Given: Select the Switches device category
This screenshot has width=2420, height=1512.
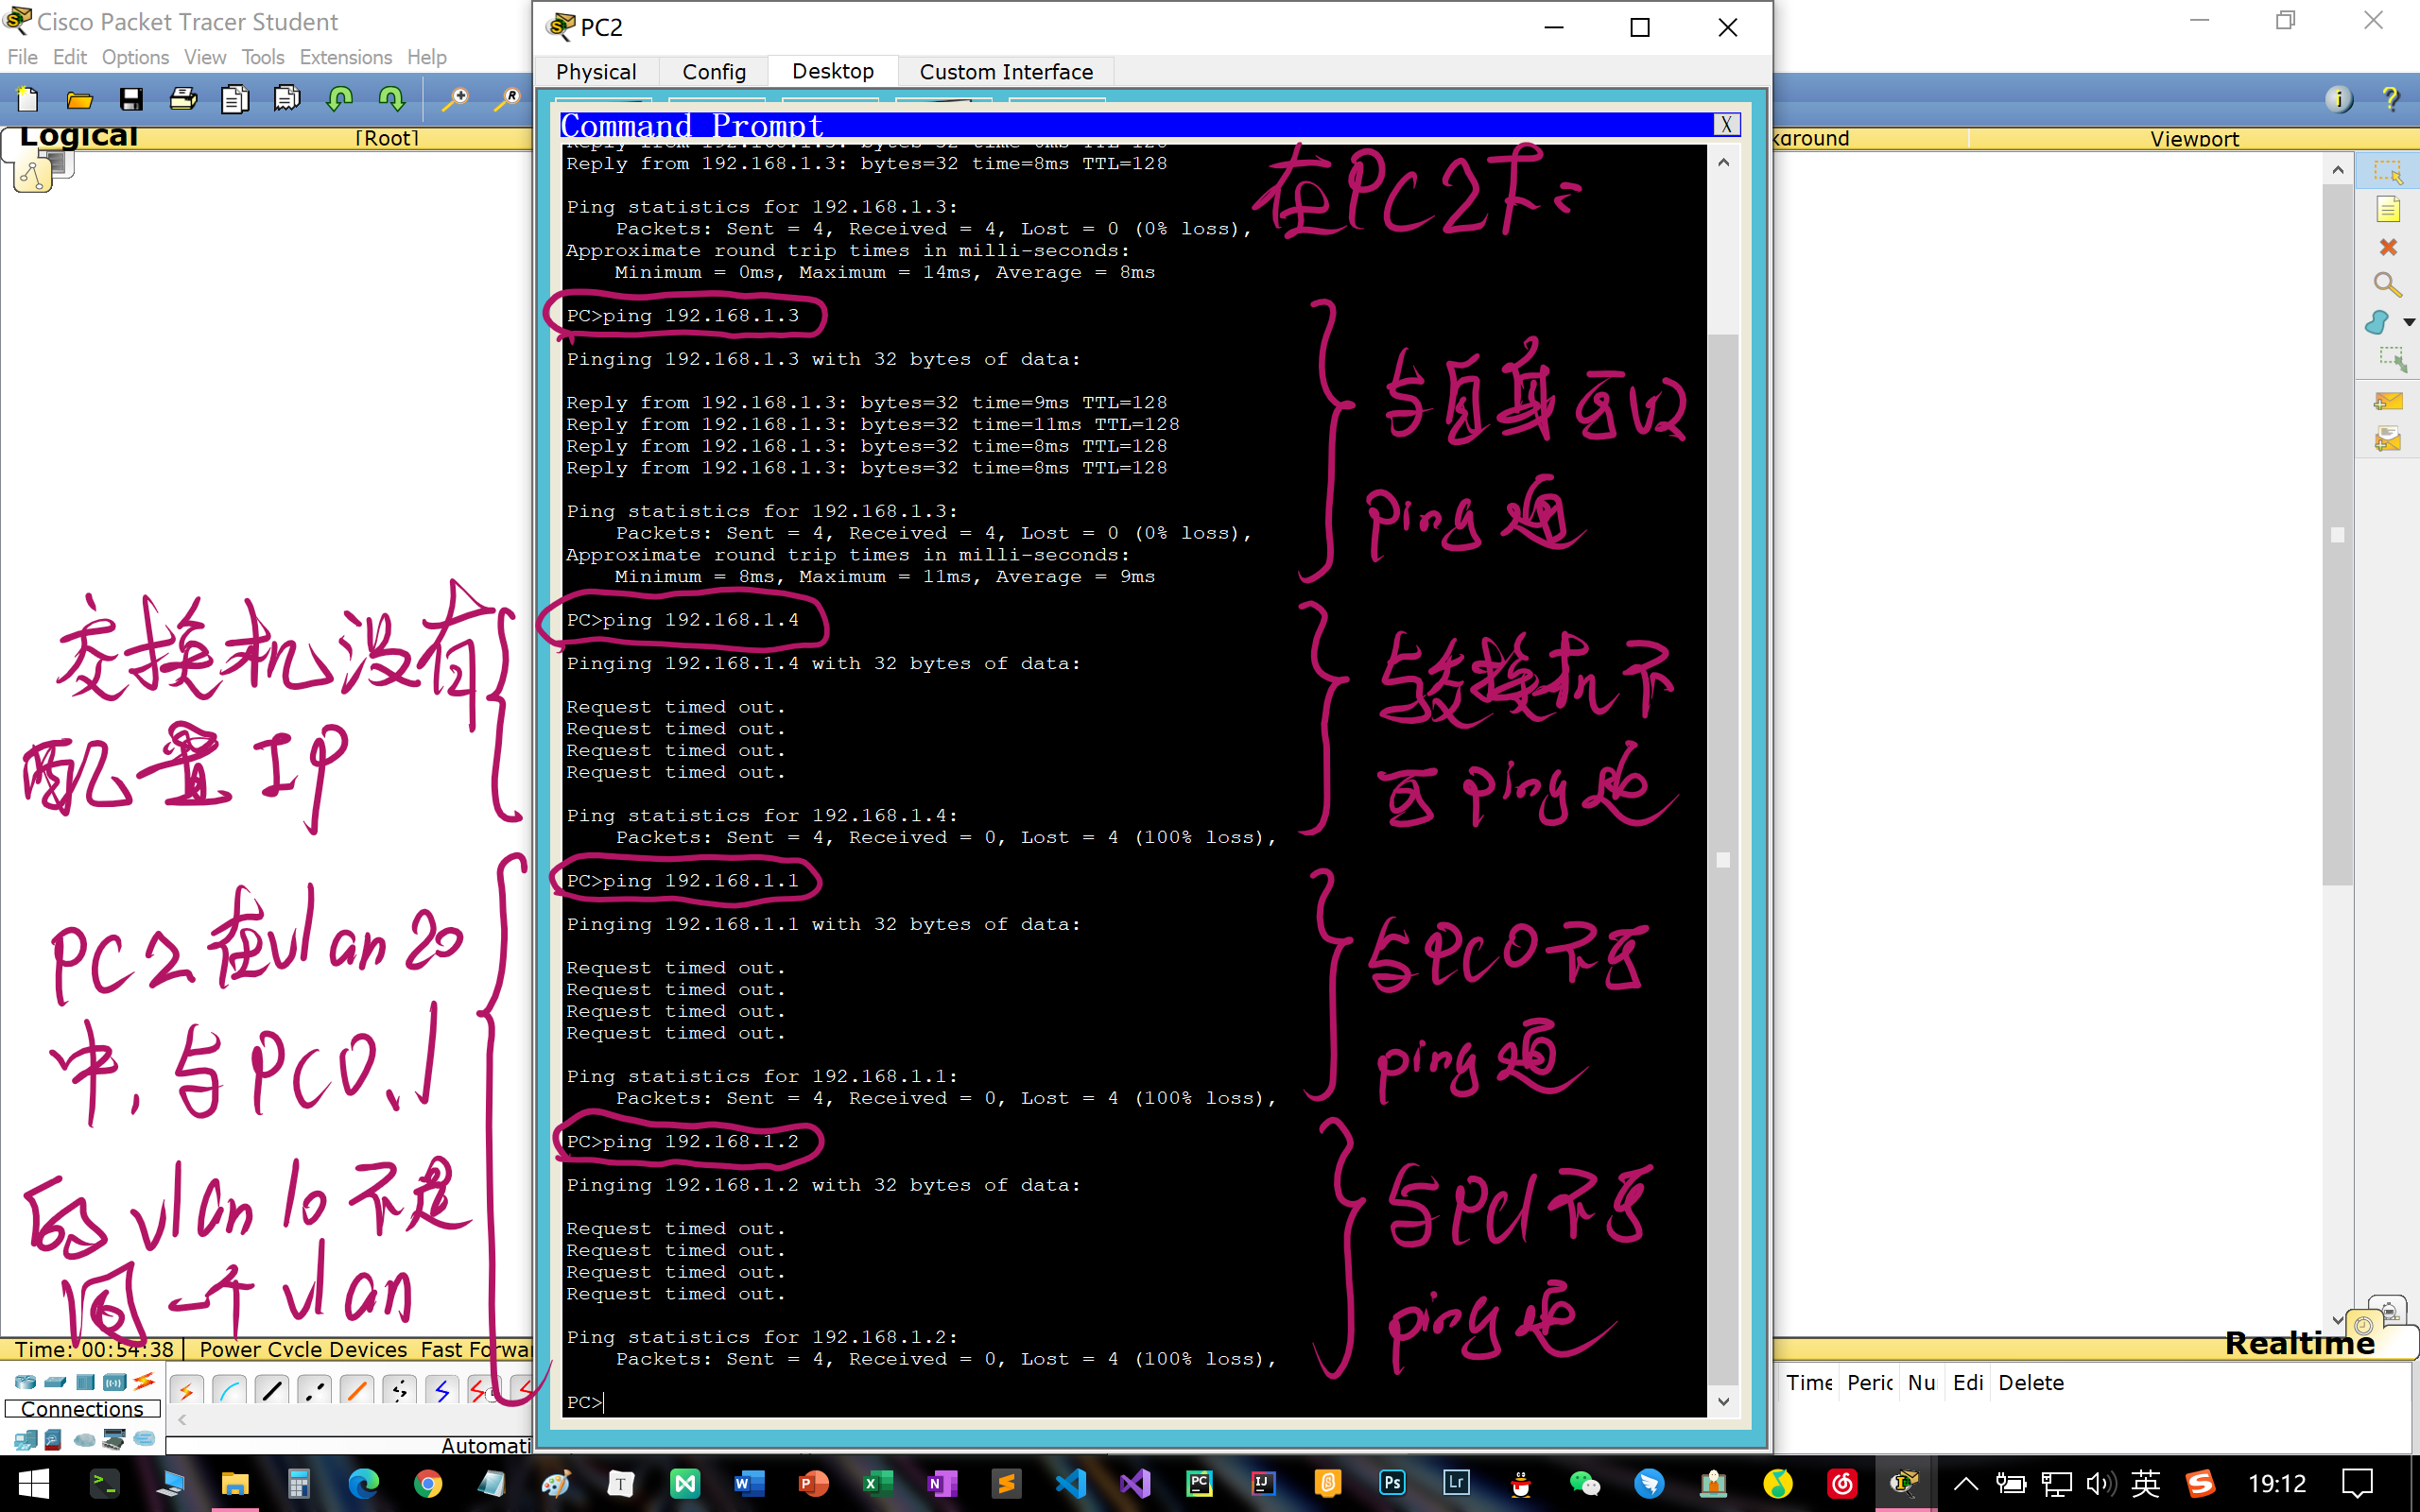Looking at the screenshot, I should pos(55,1382).
